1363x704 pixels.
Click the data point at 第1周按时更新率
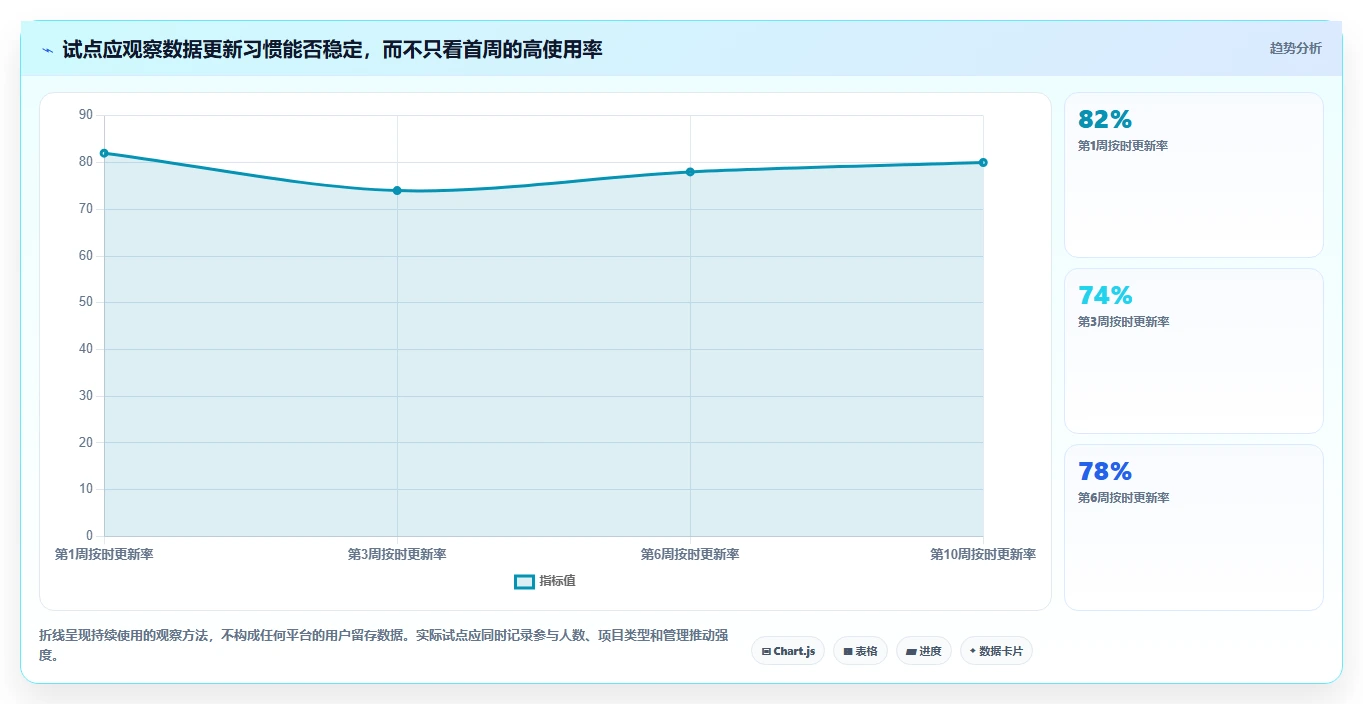coord(104,153)
